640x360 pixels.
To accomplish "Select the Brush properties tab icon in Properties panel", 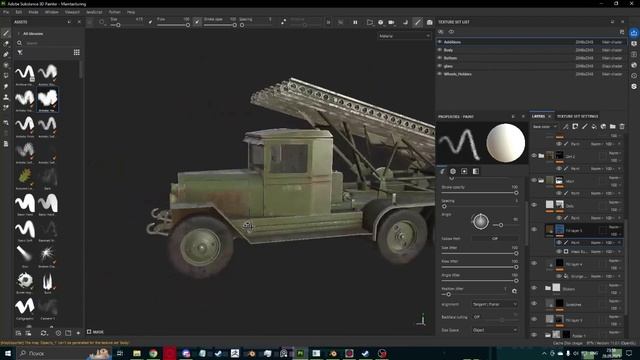I will point(442,171).
